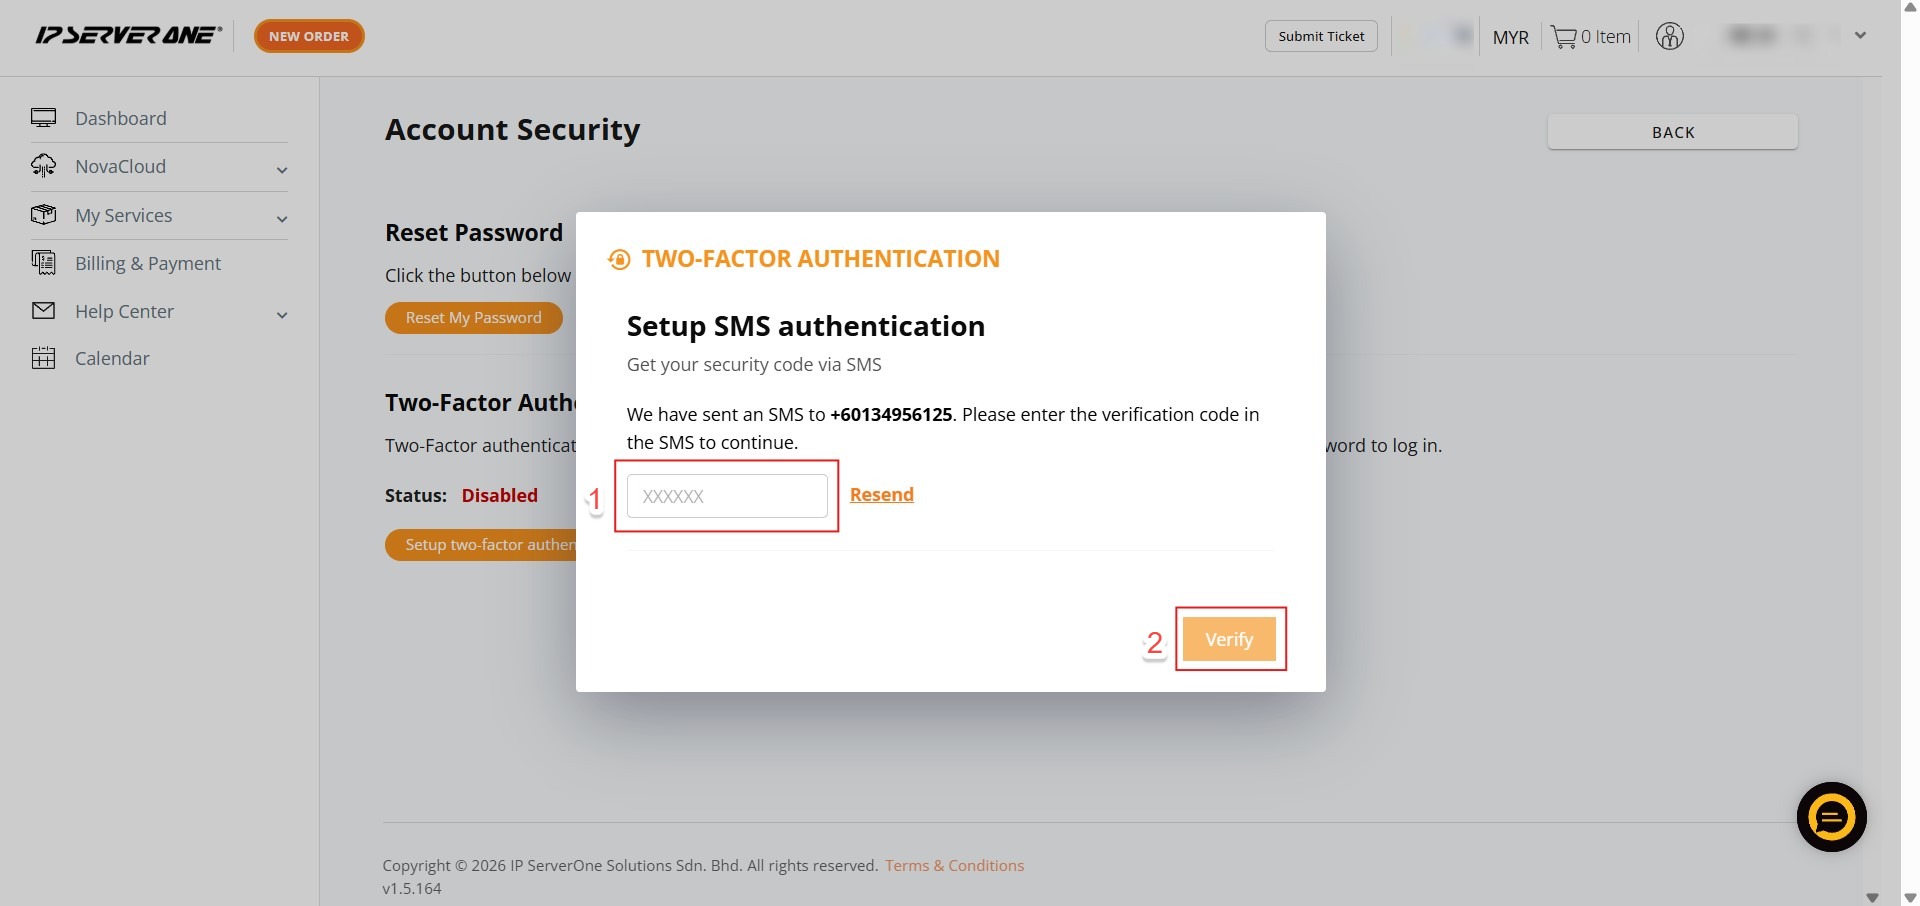Image resolution: width=1920 pixels, height=906 pixels.
Task: Click the Help Center envelope icon
Action: click(x=43, y=311)
